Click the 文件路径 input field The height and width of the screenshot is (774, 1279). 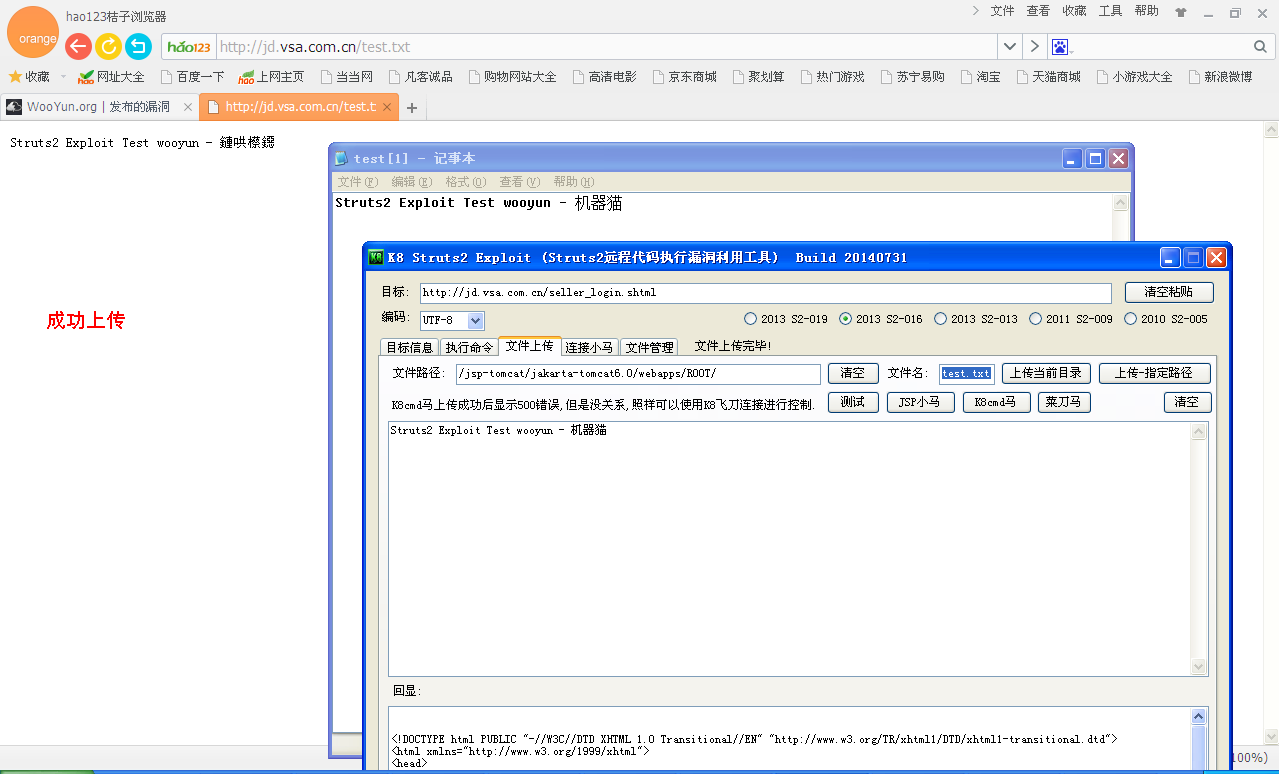coord(638,374)
